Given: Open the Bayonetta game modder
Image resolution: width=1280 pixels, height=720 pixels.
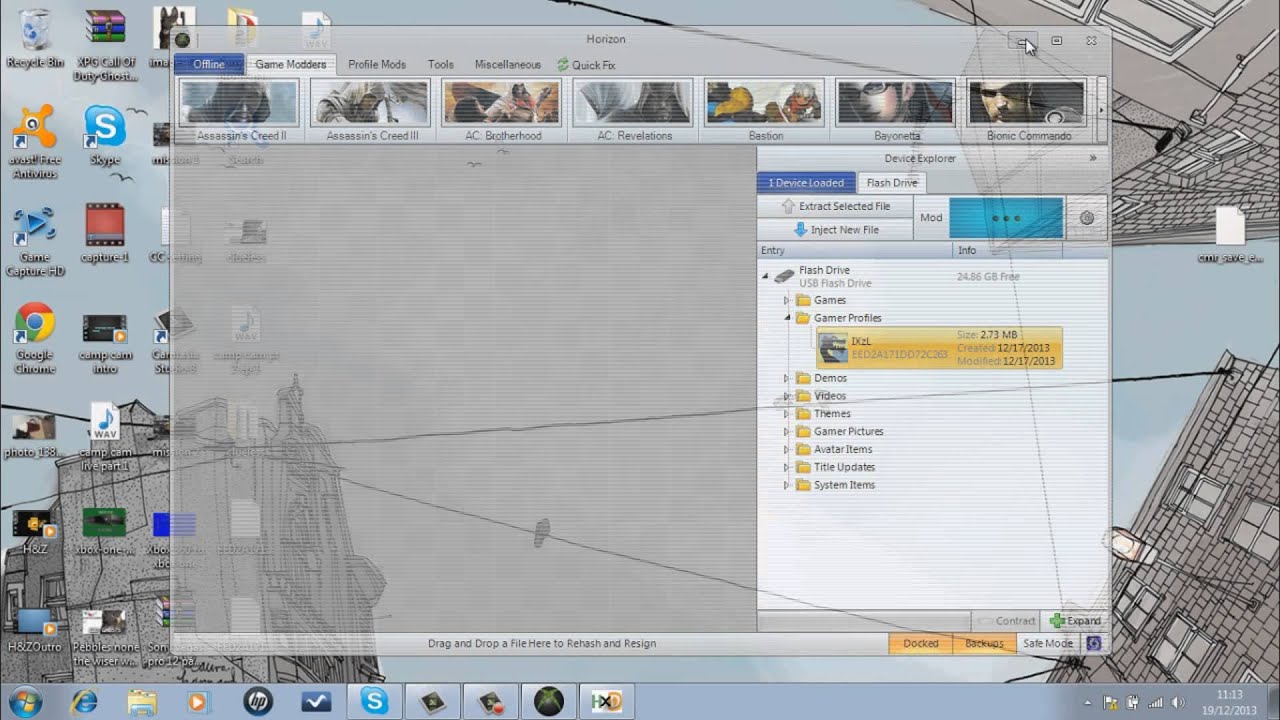Looking at the screenshot, I should (897, 110).
